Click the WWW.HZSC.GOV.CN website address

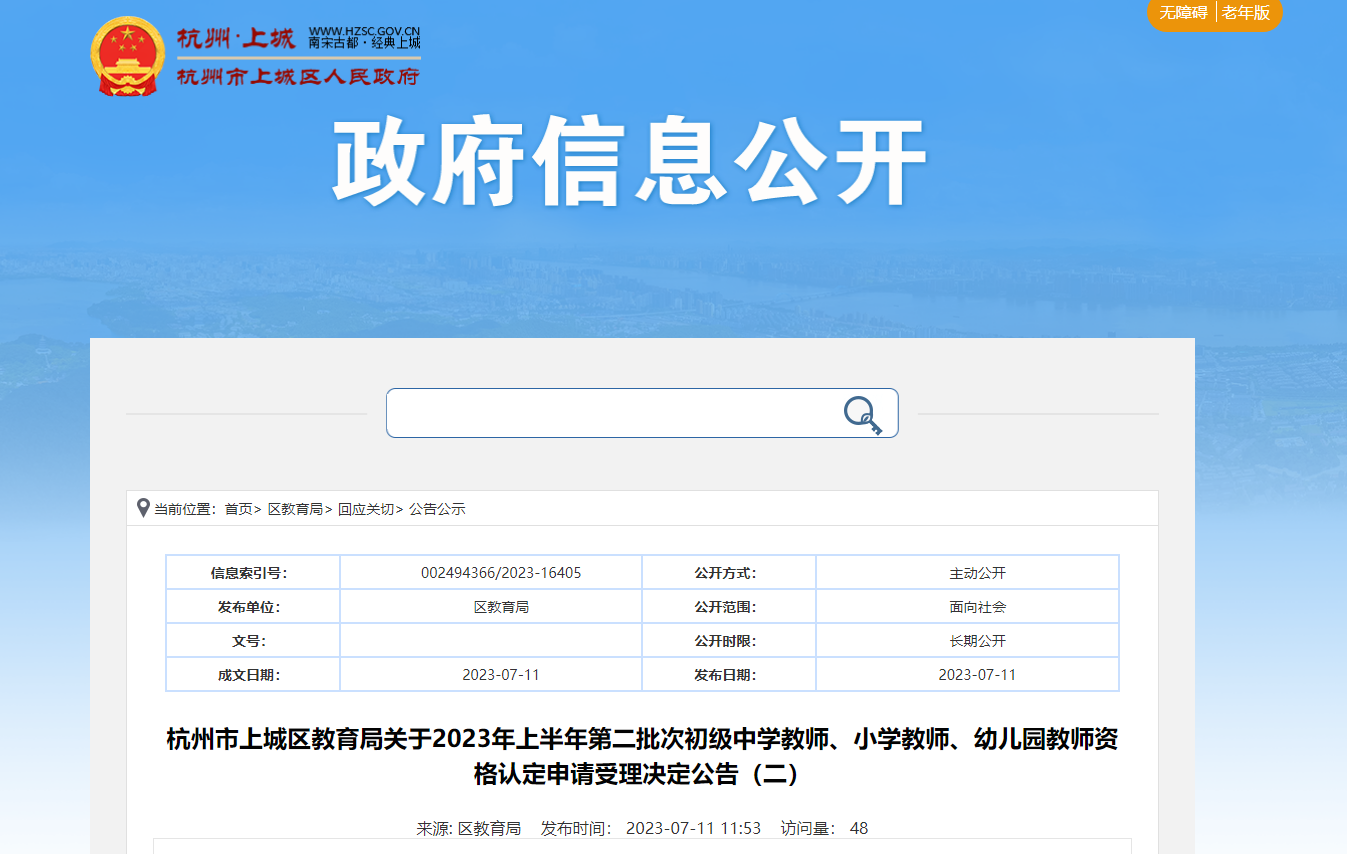click(x=364, y=31)
